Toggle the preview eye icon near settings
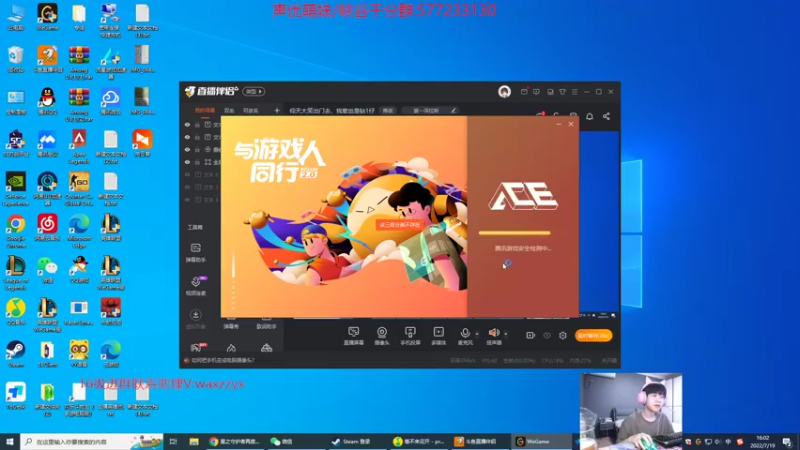This screenshot has width=800, height=450. pos(547,336)
